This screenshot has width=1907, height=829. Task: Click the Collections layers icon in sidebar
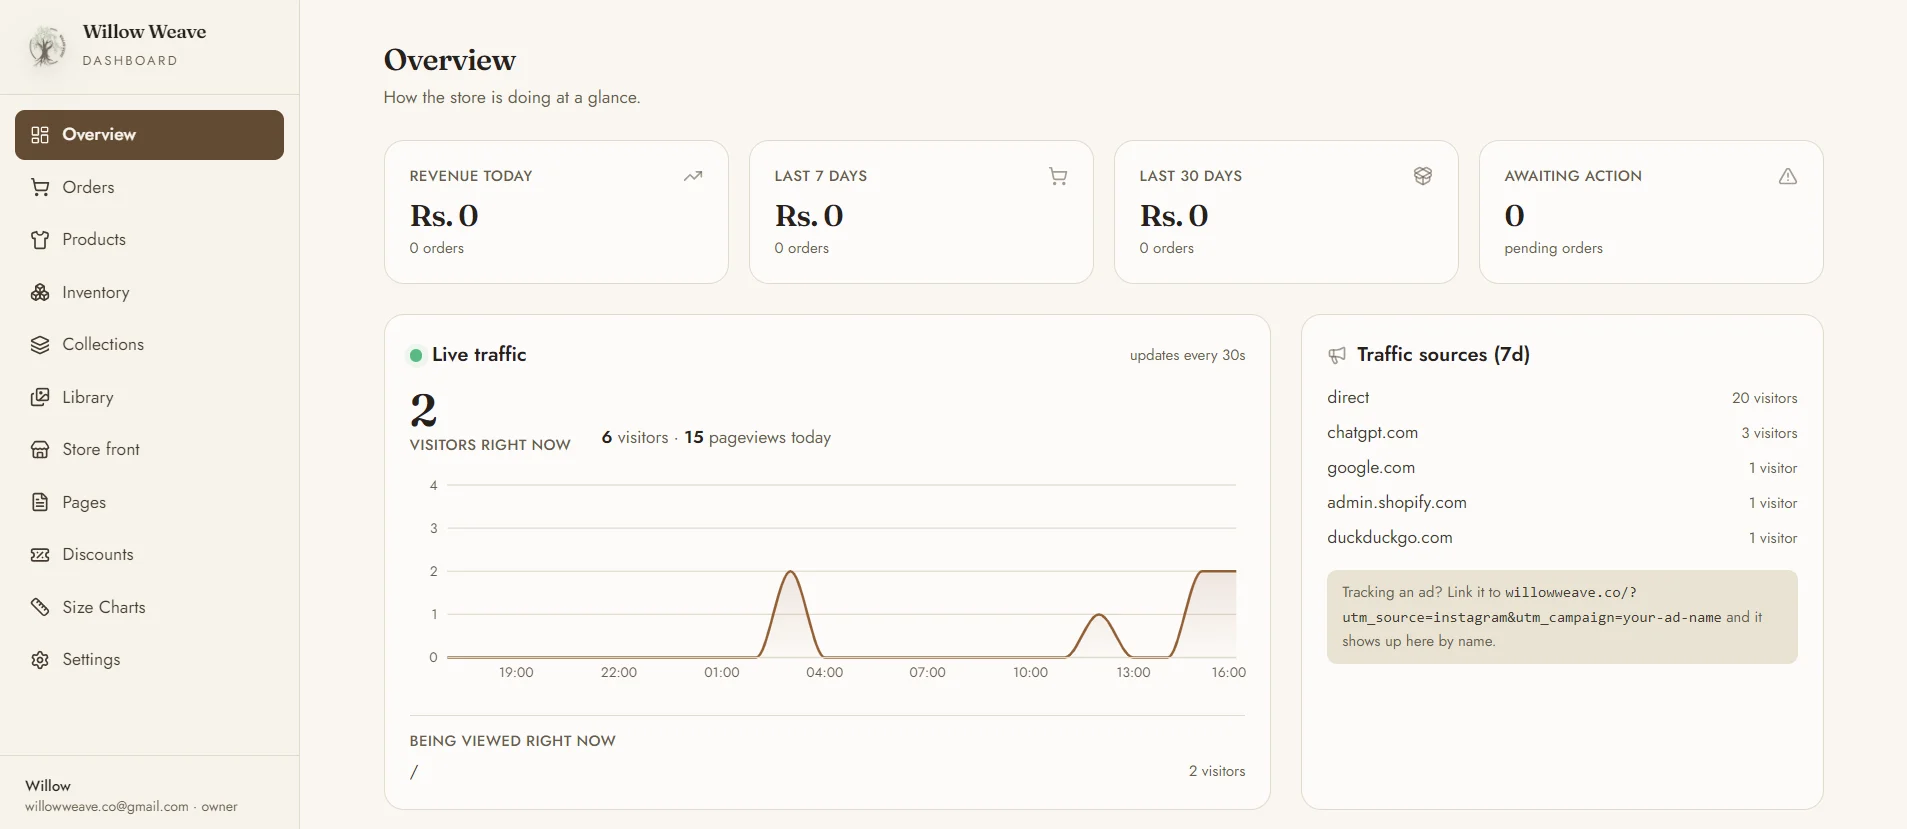tap(40, 345)
